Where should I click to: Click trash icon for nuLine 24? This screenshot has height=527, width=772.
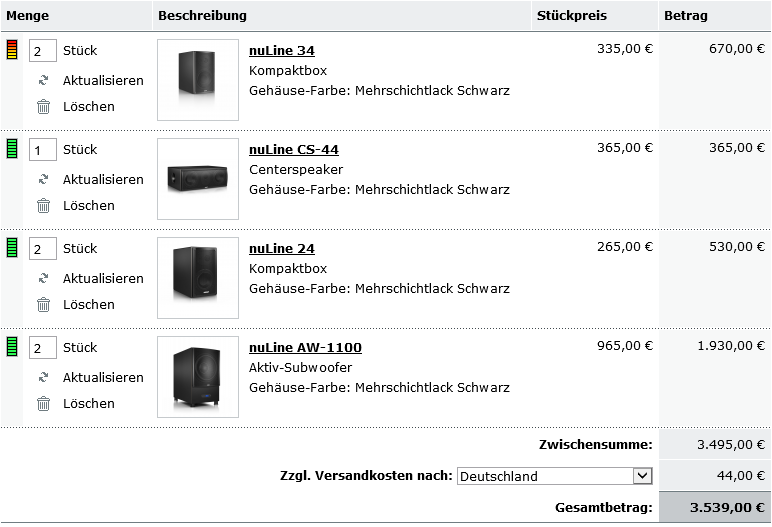(x=43, y=304)
